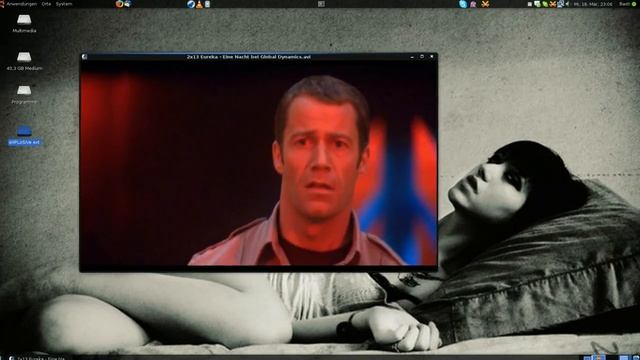This screenshot has height=360, width=640.
Task: Click the green session status icon
Action: tap(635, 4)
